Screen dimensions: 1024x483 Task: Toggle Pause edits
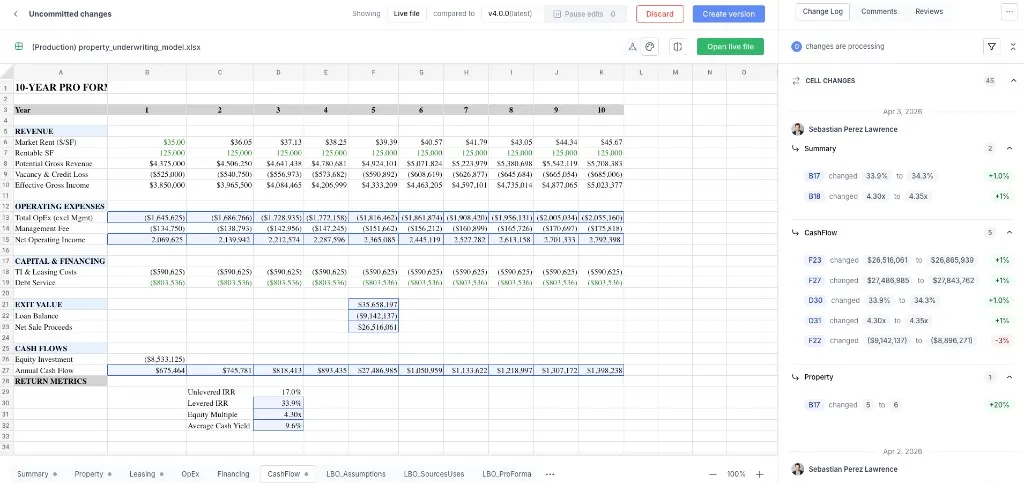[585, 14]
